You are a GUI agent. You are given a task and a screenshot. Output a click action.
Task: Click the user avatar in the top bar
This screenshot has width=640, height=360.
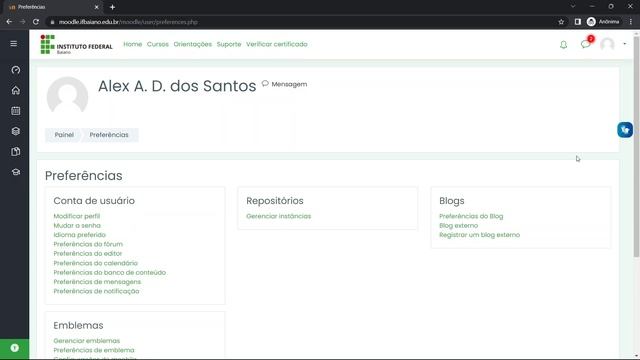[607, 44]
